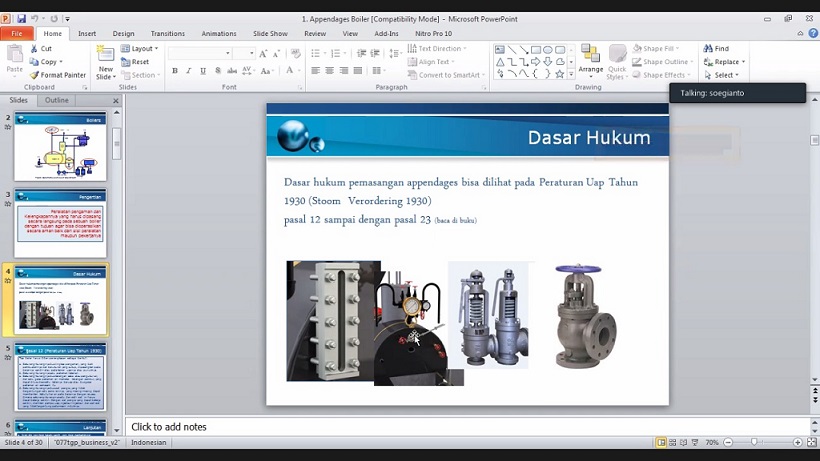This screenshot has width=820, height=461.
Task: Switch to Slide Sorter view
Action: point(673,442)
